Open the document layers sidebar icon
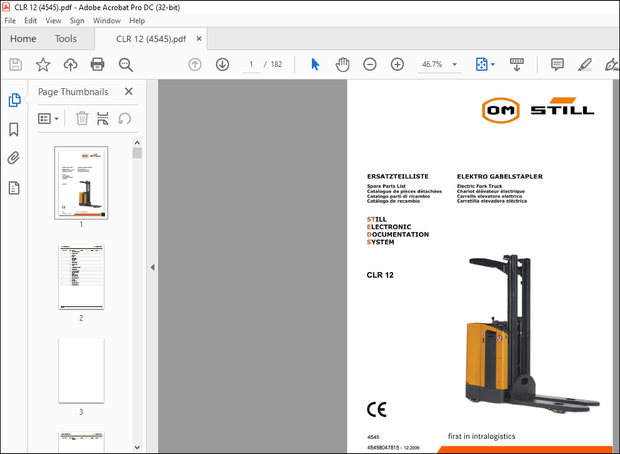This screenshot has width=620, height=454. [14, 188]
